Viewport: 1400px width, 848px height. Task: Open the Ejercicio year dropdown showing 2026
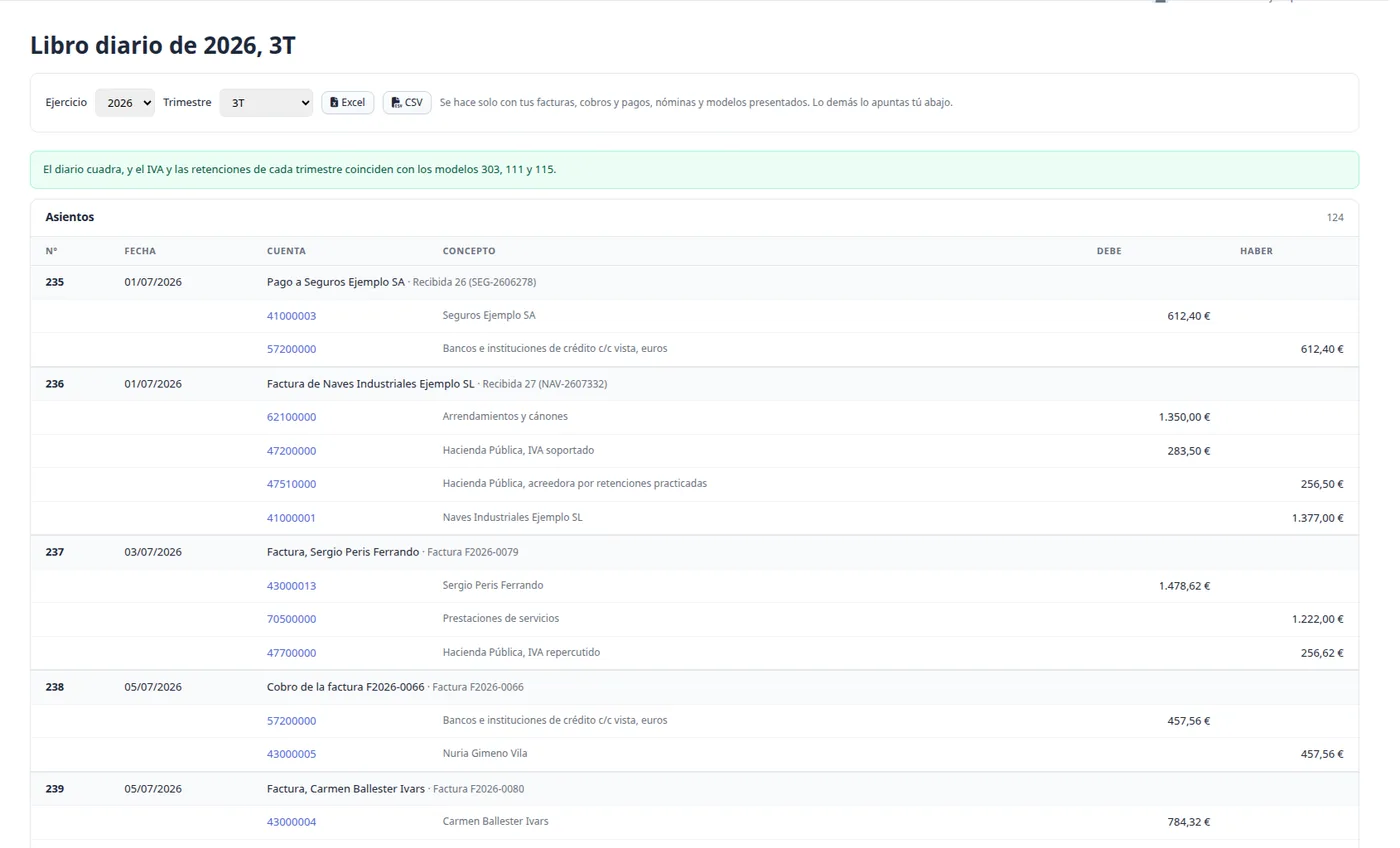(x=125, y=103)
